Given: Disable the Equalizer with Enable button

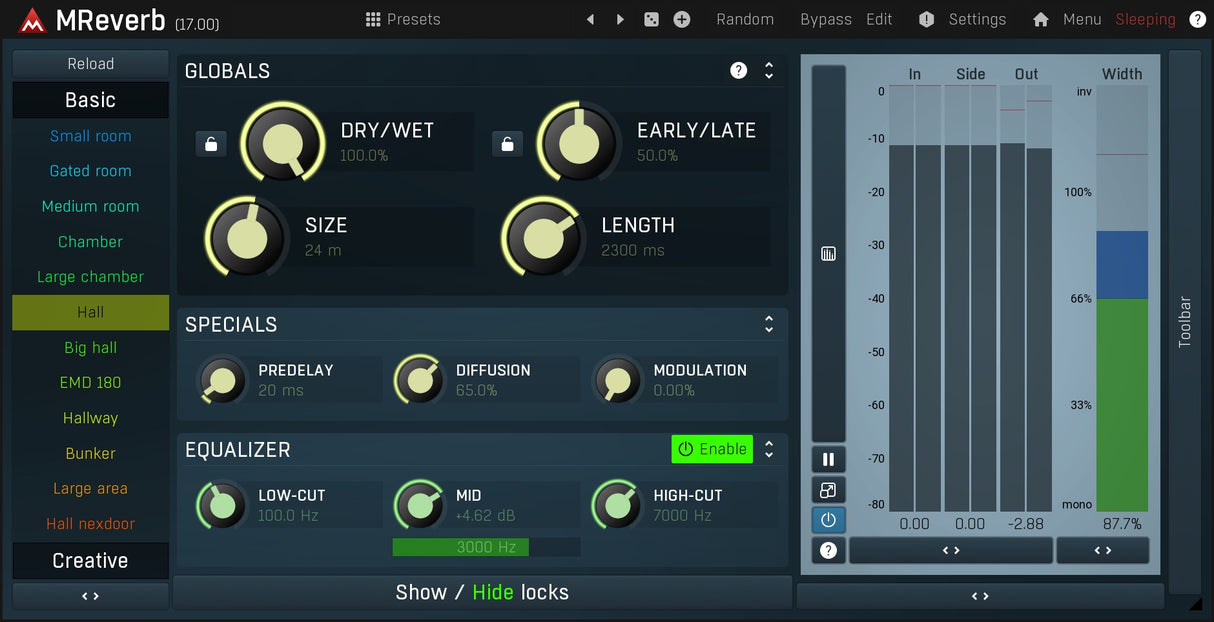Looking at the screenshot, I should point(711,449).
